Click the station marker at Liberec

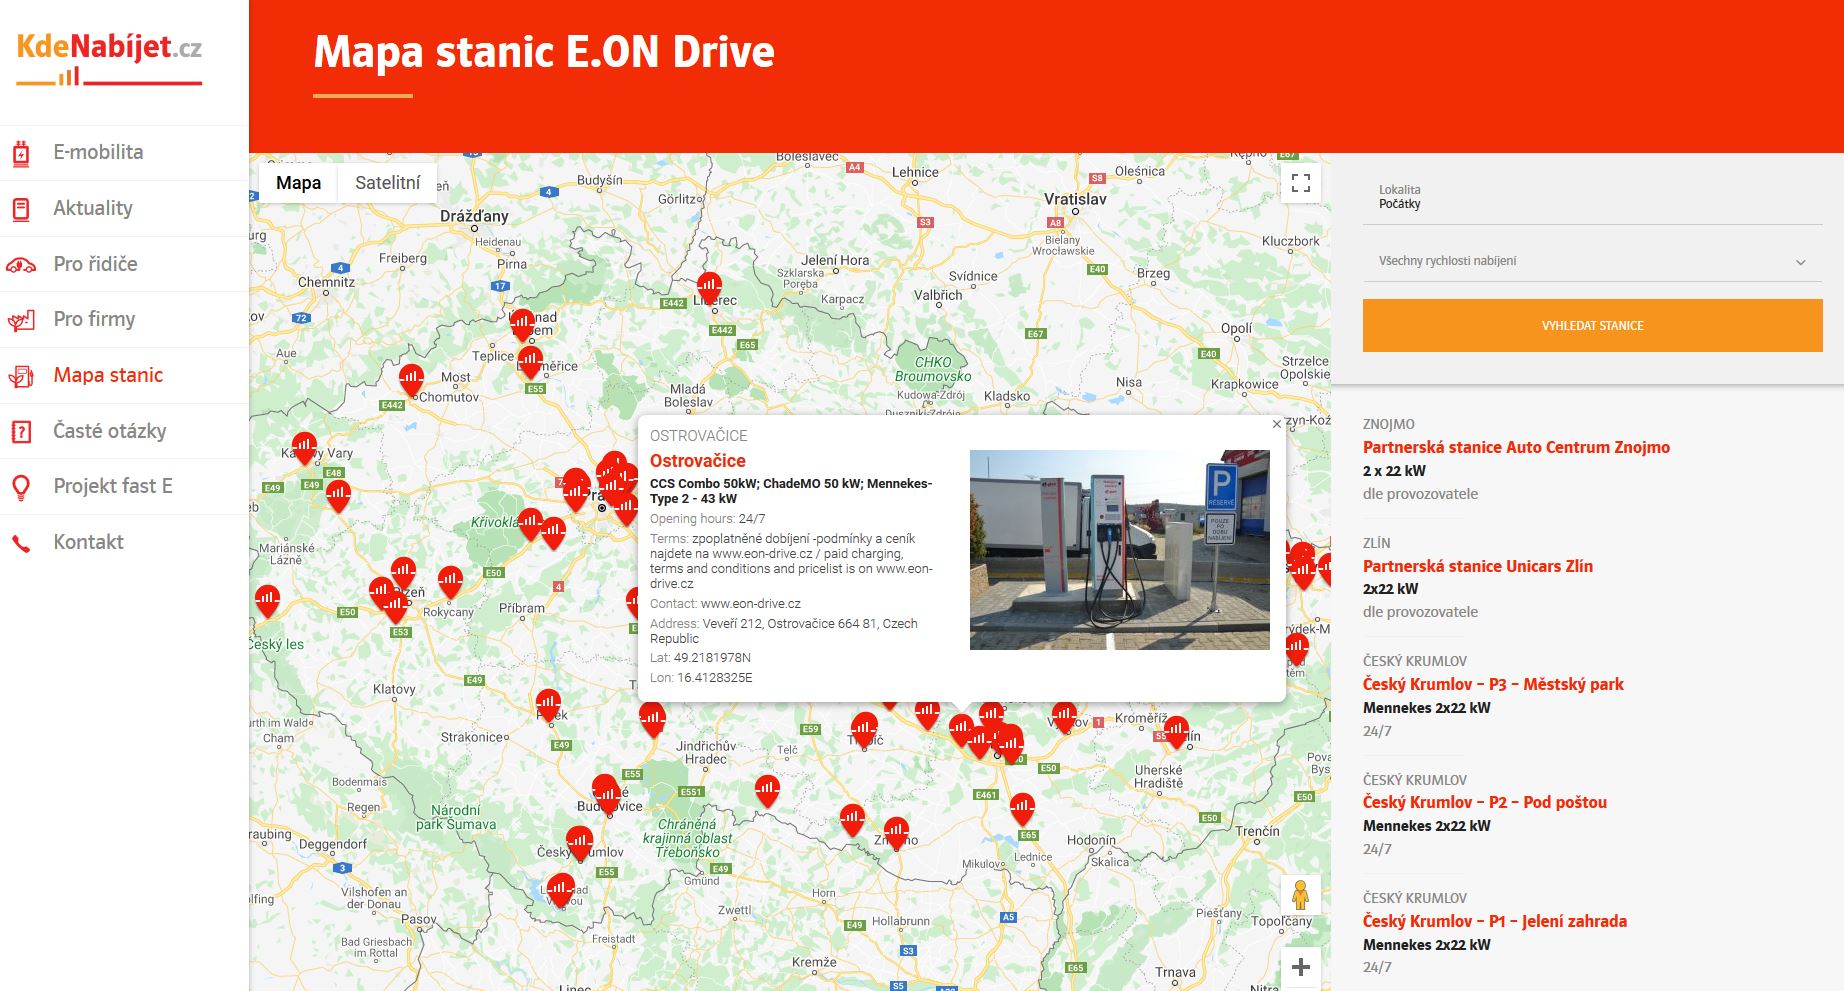point(709,288)
